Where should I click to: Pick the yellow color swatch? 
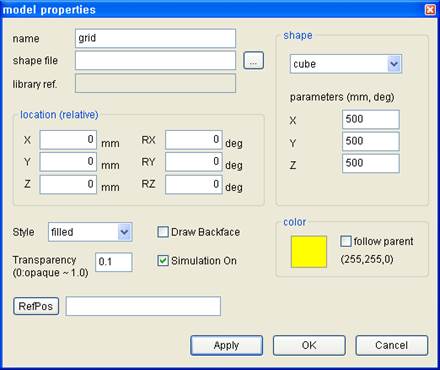309,252
